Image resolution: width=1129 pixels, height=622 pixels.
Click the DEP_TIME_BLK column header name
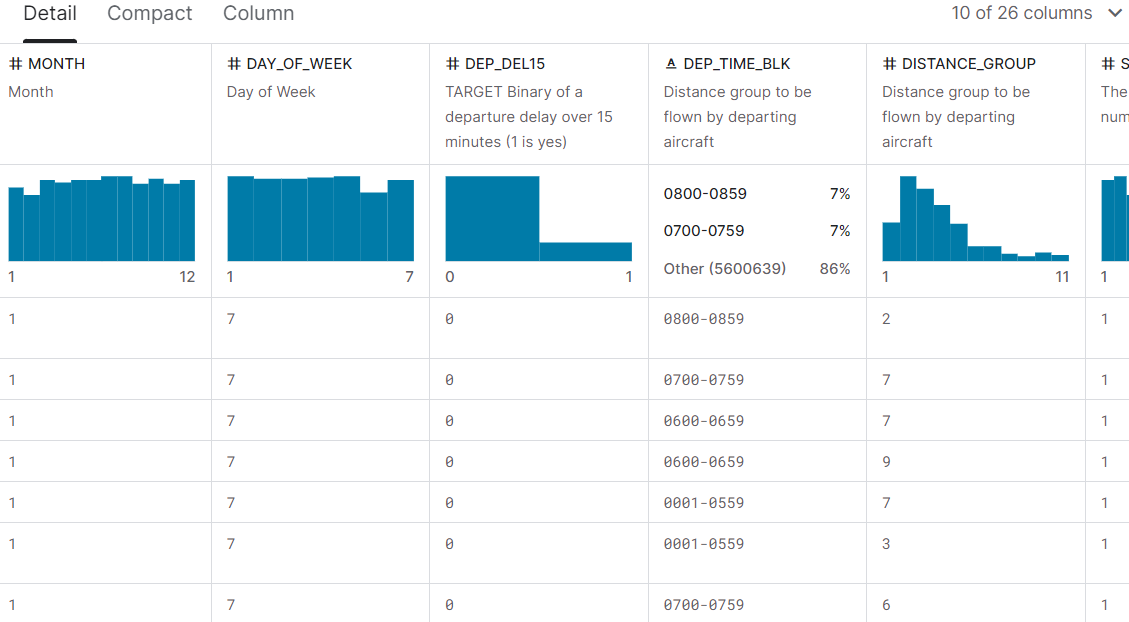tap(737, 64)
